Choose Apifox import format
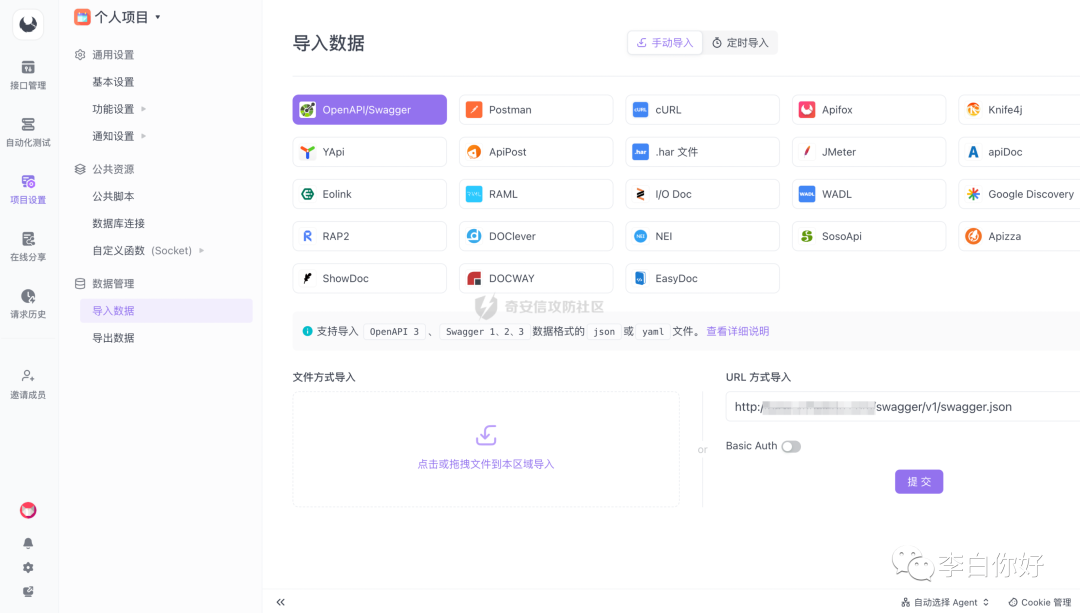The image size is (1080, 613). 869,110
